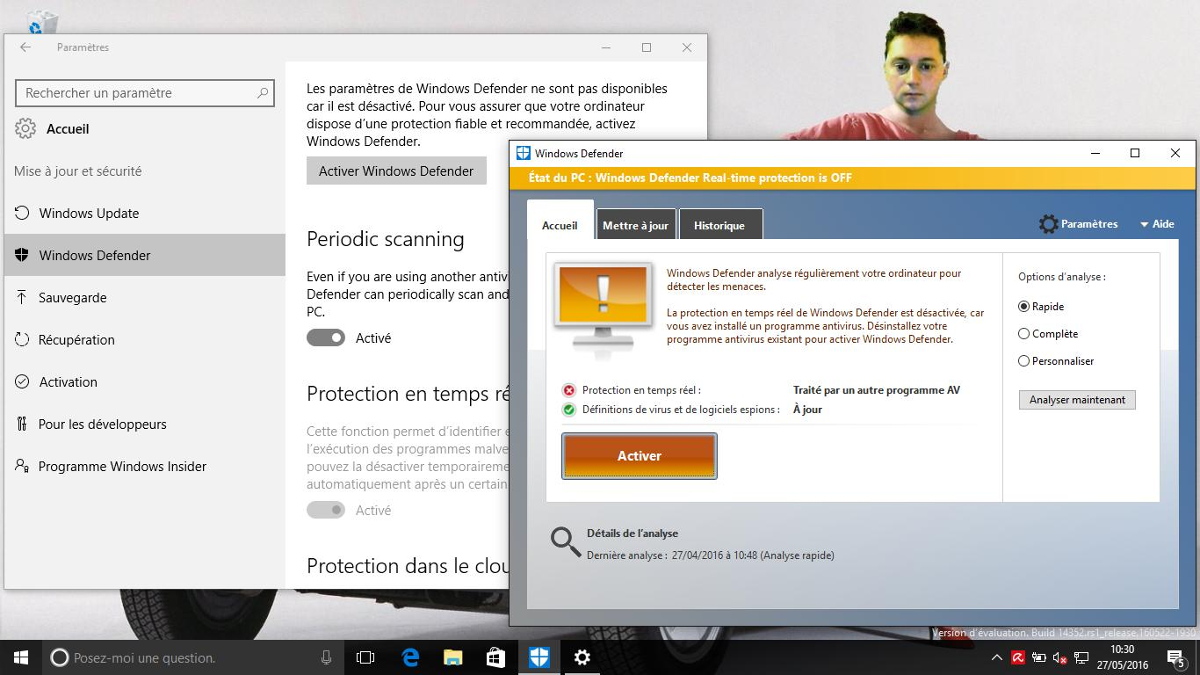The width and height of the screenshot is (1200, 675).
Task: Click the Analyser maintenant button
Action: tap(1077, 400)
